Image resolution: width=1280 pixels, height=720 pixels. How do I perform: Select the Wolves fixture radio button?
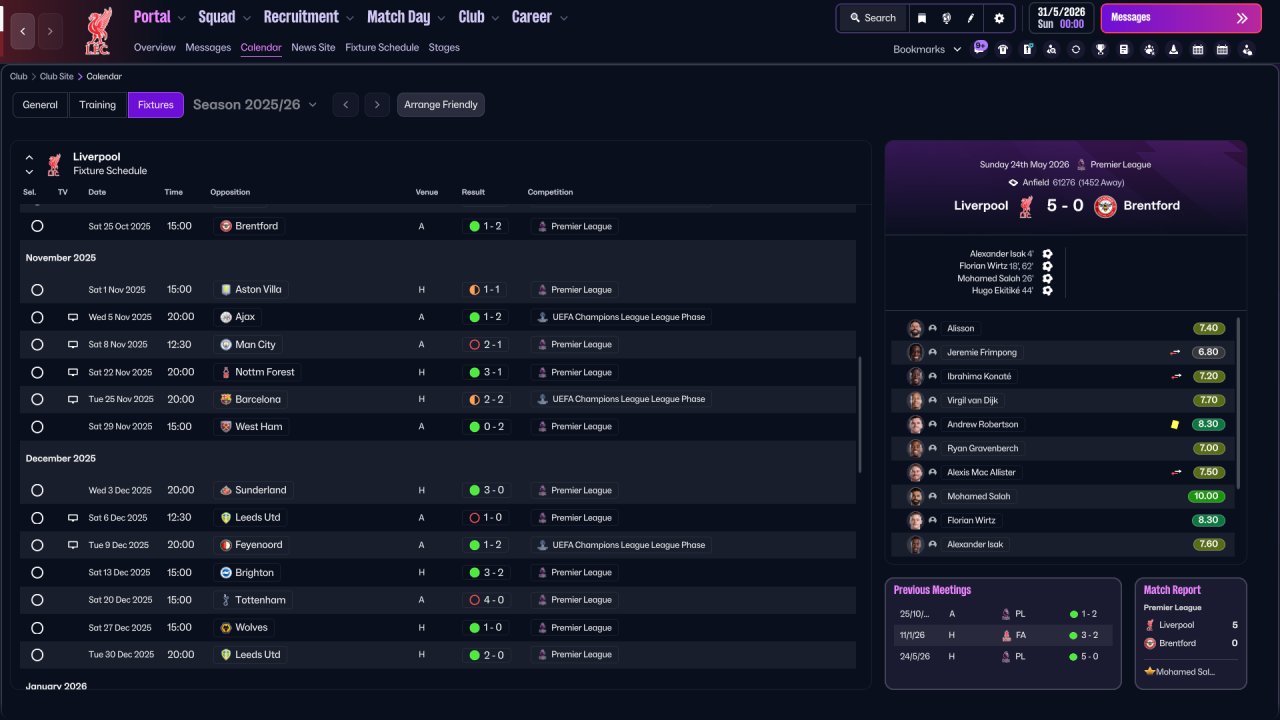[x=37, y=628]
